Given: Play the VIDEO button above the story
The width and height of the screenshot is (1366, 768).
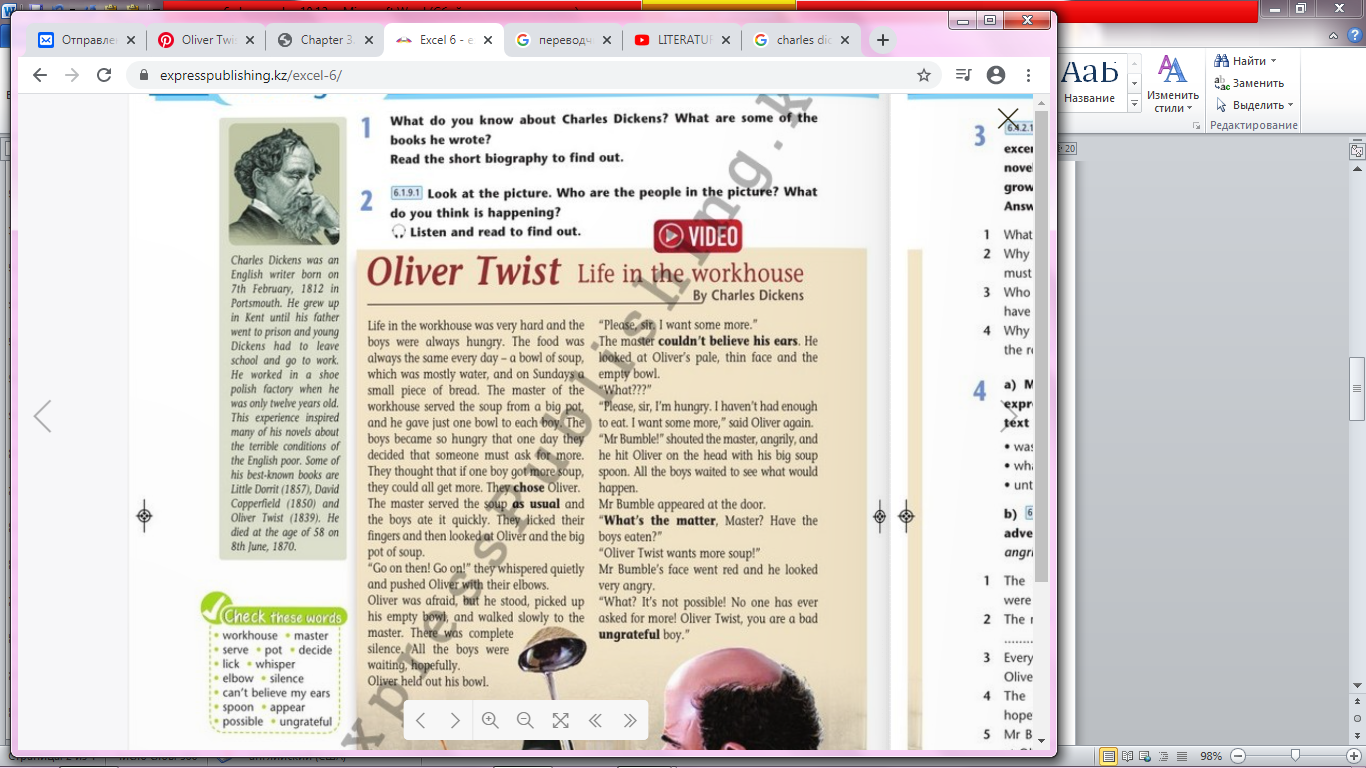Looking at the screenshot, I should pos(698,236).
